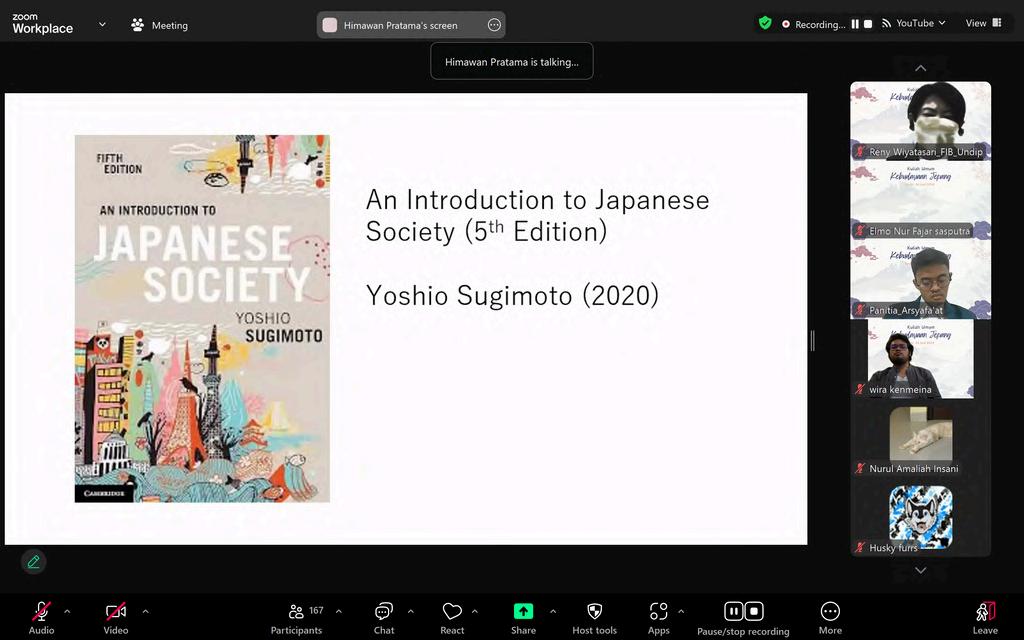Click the Zoom Workplace logo
This screenshot has width=1024, height=640.
tap(42, 24)
